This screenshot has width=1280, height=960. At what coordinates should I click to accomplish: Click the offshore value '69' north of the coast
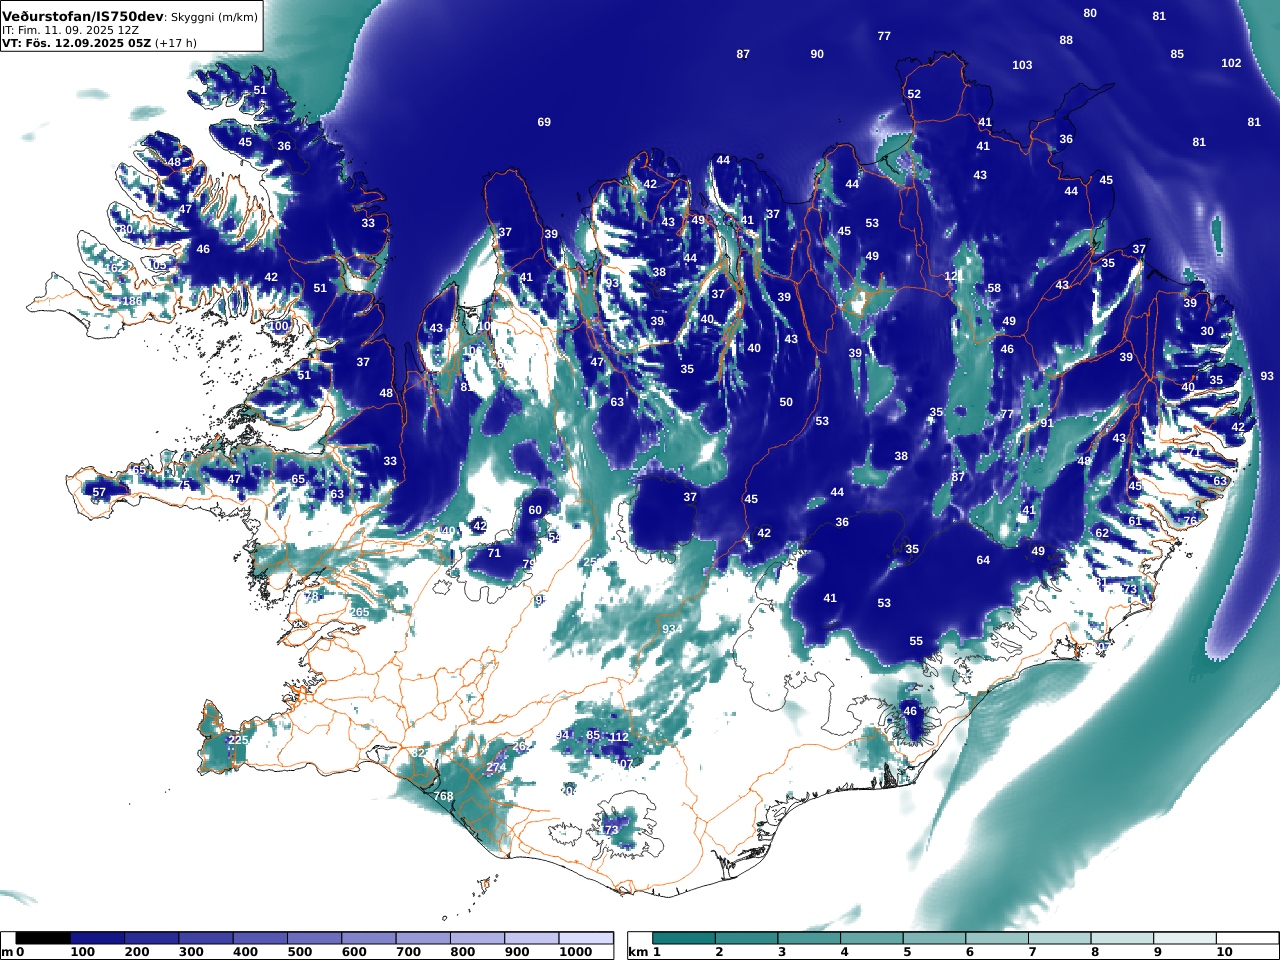[x=544, y=122]
